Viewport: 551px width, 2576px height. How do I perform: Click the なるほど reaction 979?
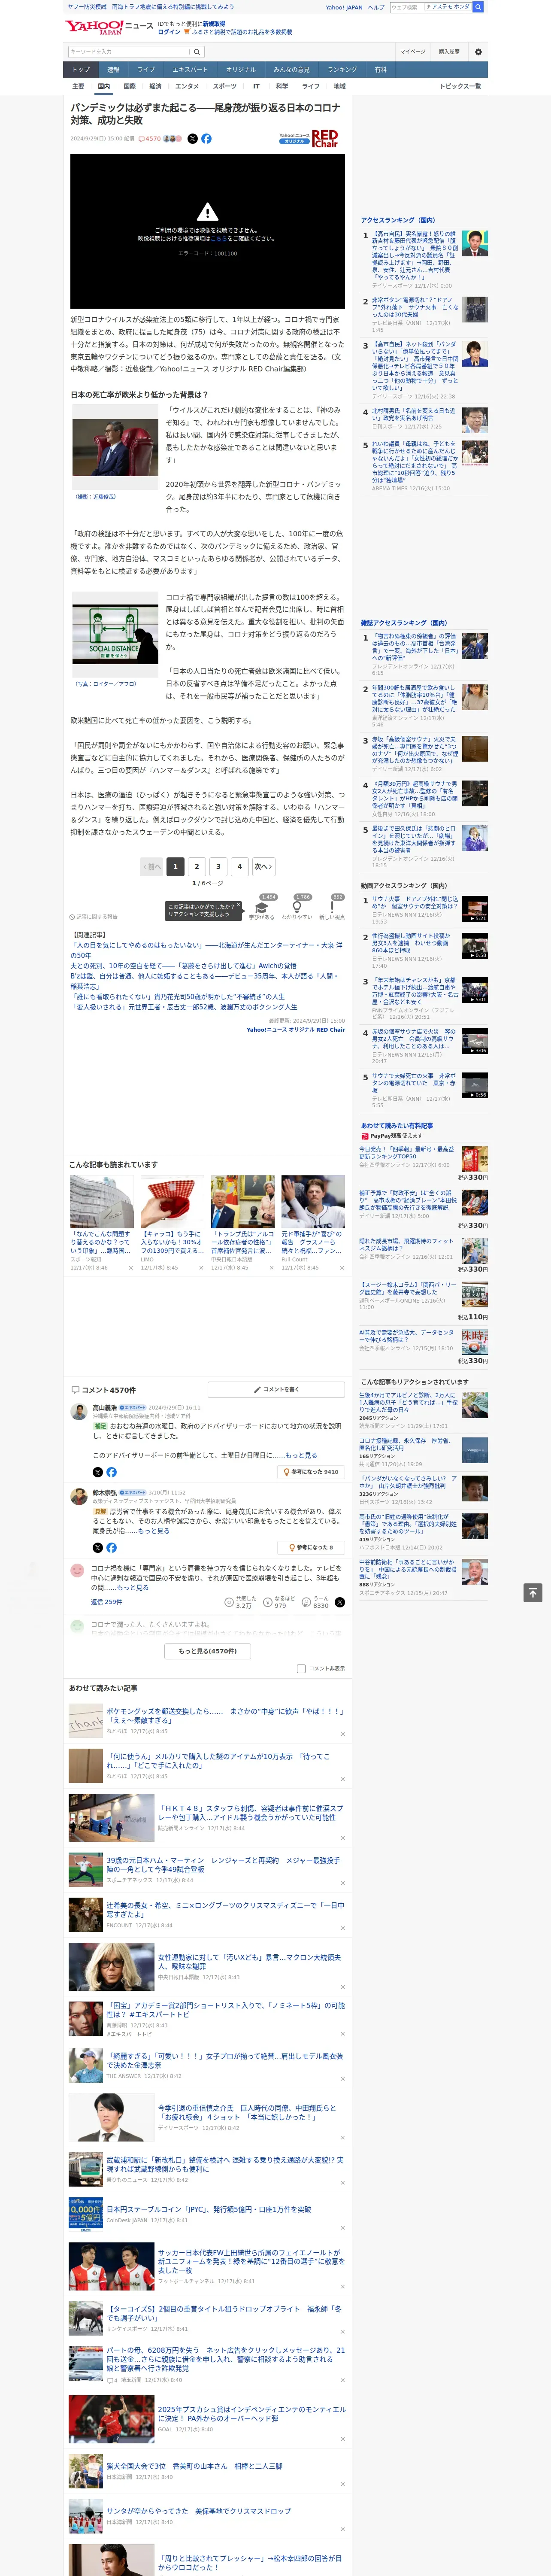coord(280,1601)
